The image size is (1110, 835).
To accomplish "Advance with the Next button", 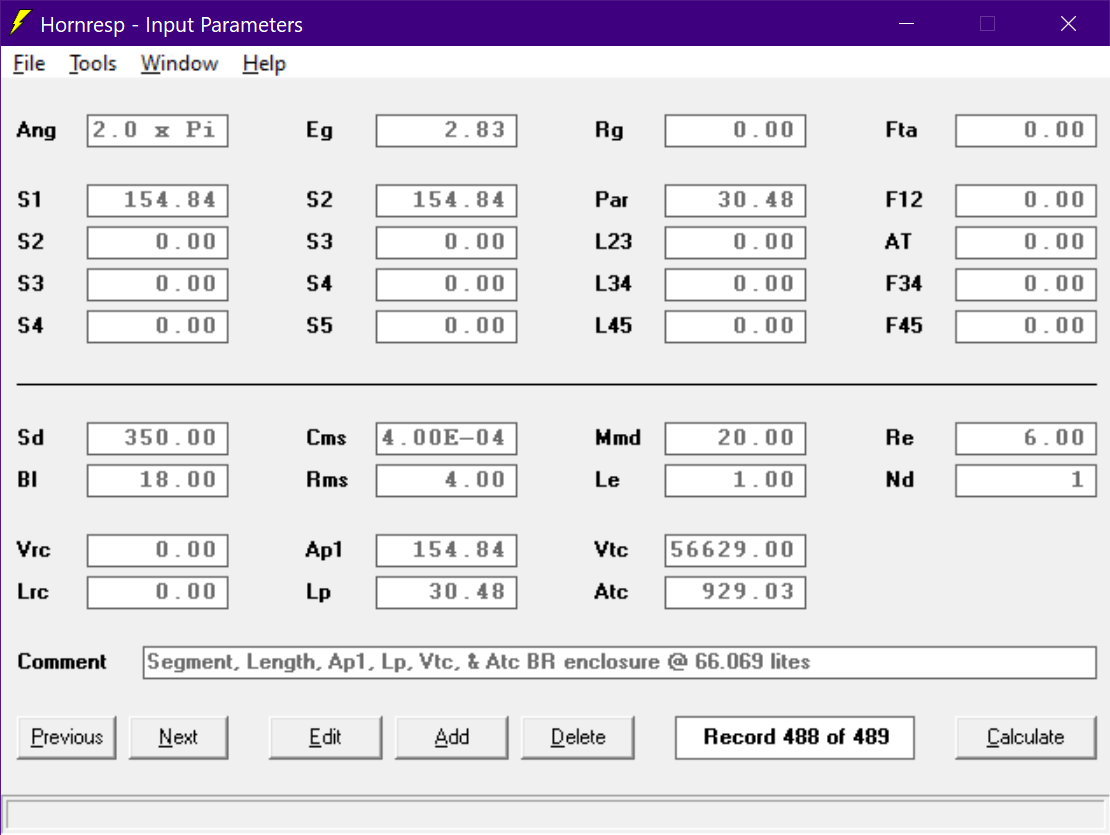I will [178, 737].
